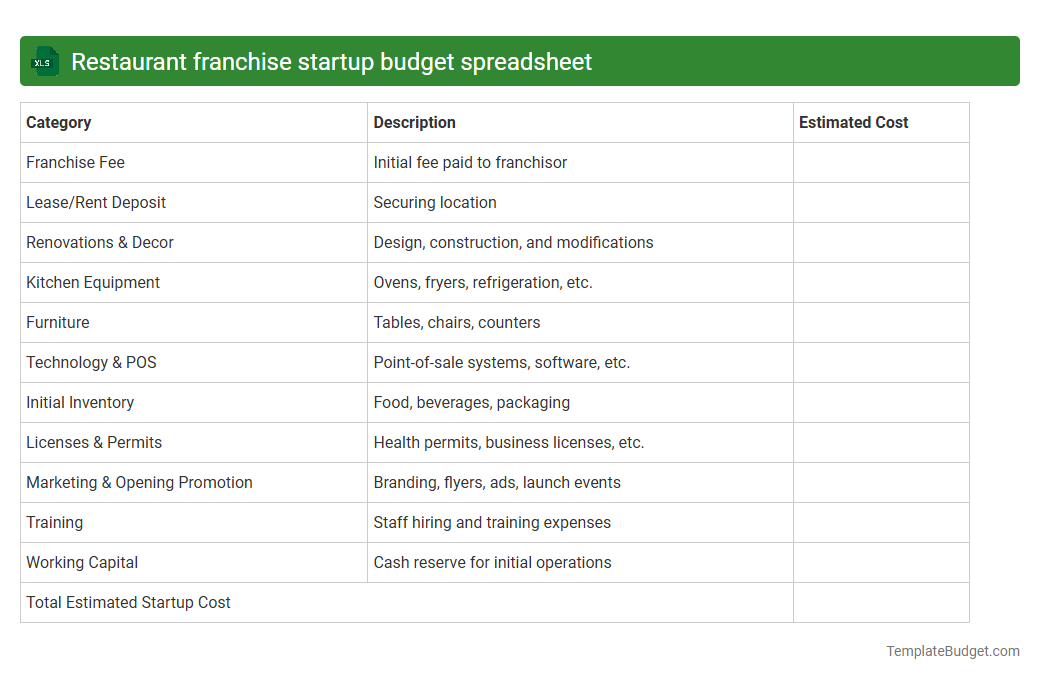Click the green XLS file icon
Screen dimensions: 1040x680
[x=44, y=61]
